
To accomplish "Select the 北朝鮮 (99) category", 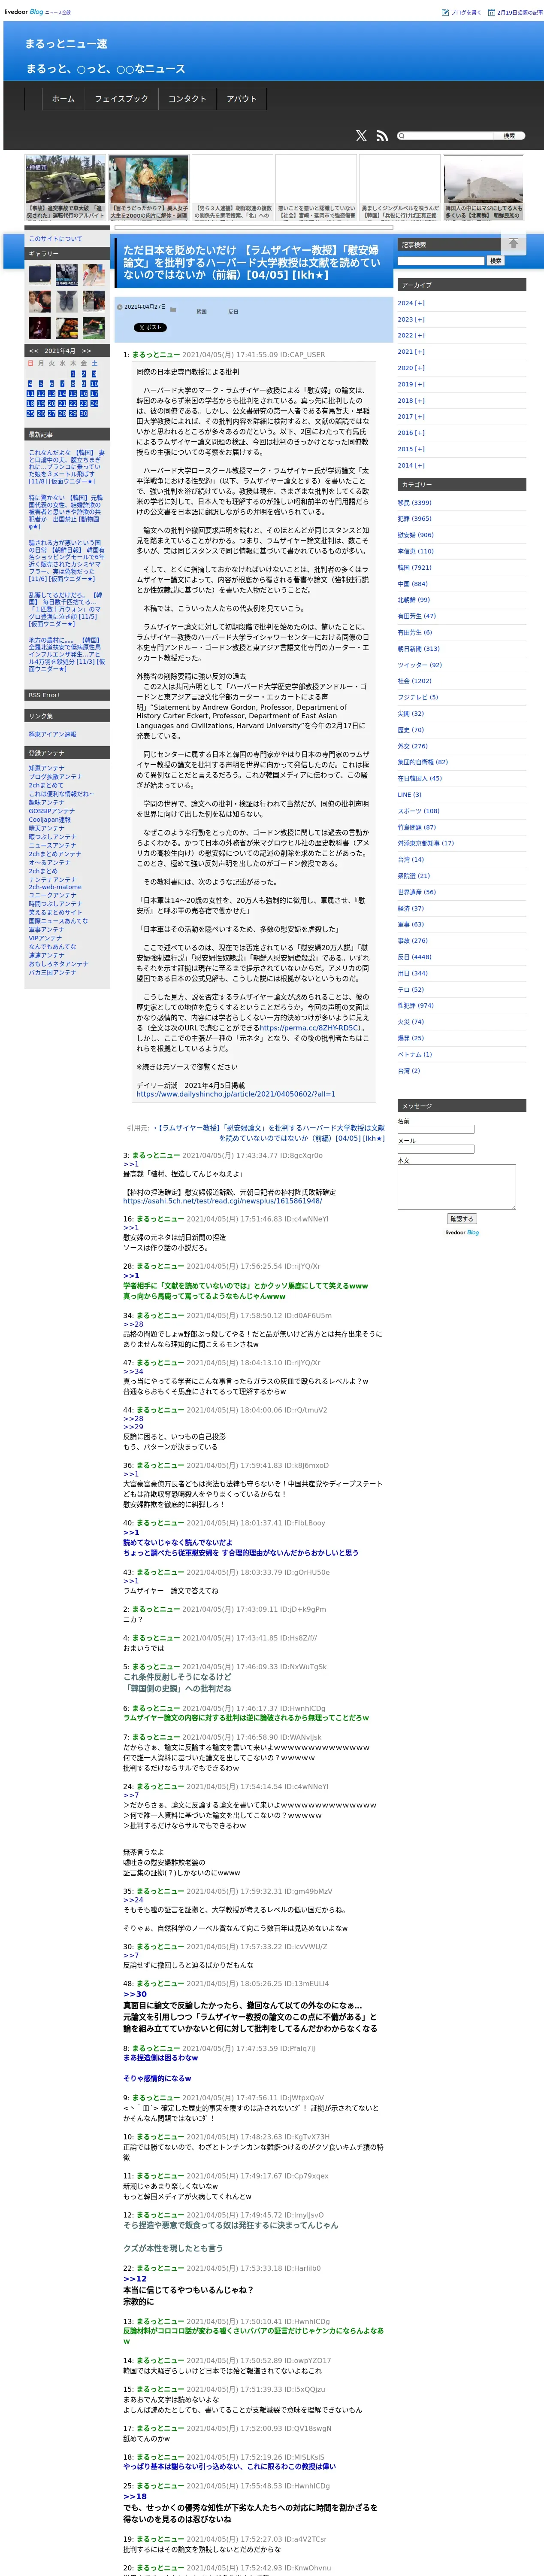I will pos(413,600).
